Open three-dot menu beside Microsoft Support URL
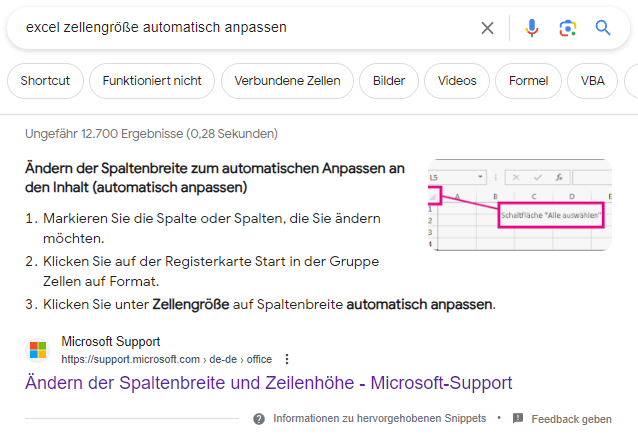This screenshot has width=638, height=438. tap(287, 359)
